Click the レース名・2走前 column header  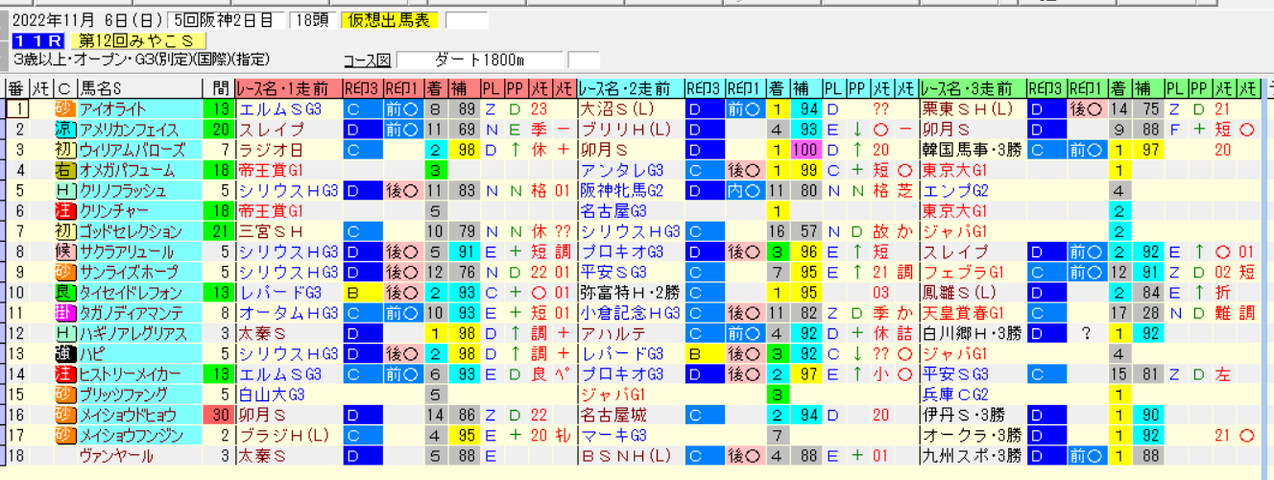629,88
